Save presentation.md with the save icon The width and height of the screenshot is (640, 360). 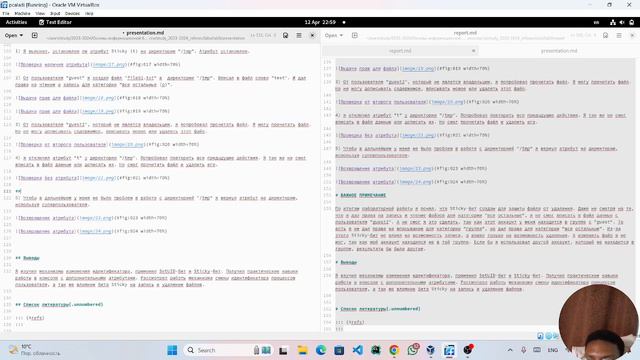(285, 36)
